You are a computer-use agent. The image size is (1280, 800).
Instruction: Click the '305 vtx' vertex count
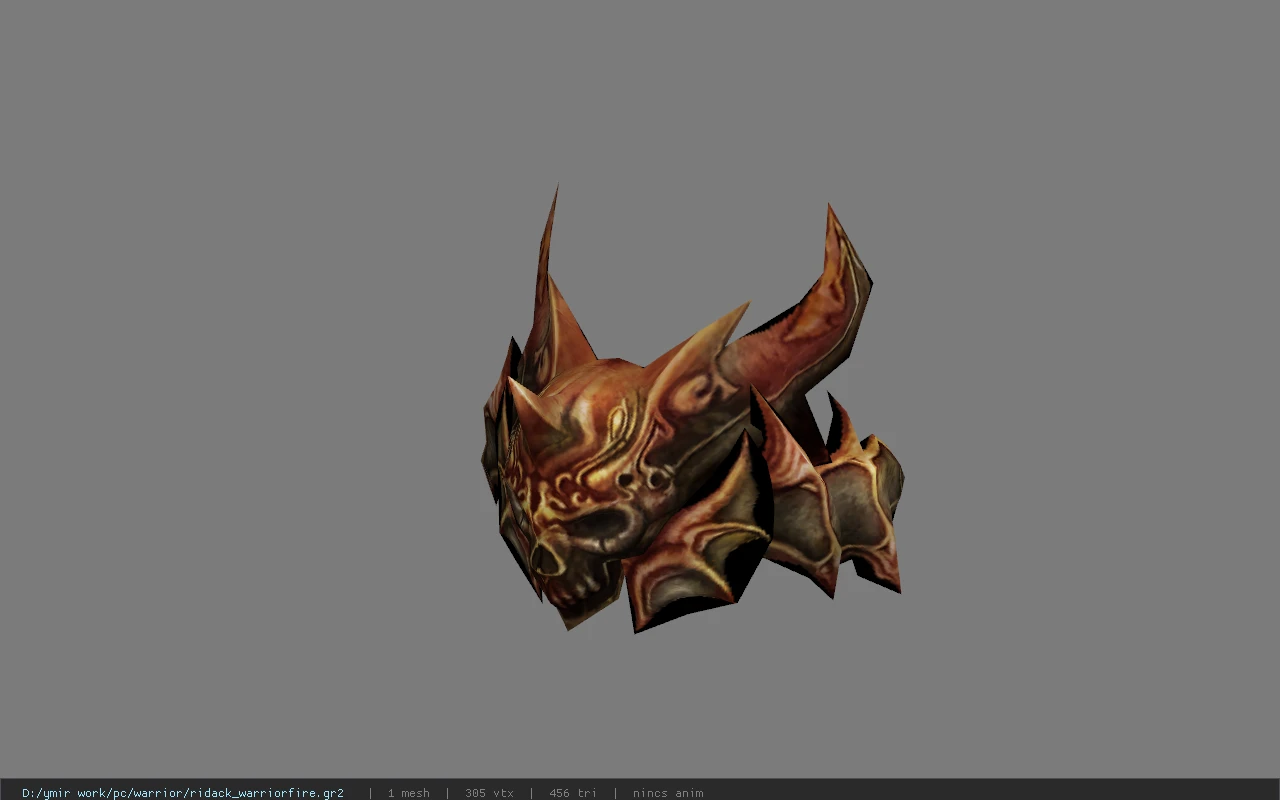coord(489,793)
